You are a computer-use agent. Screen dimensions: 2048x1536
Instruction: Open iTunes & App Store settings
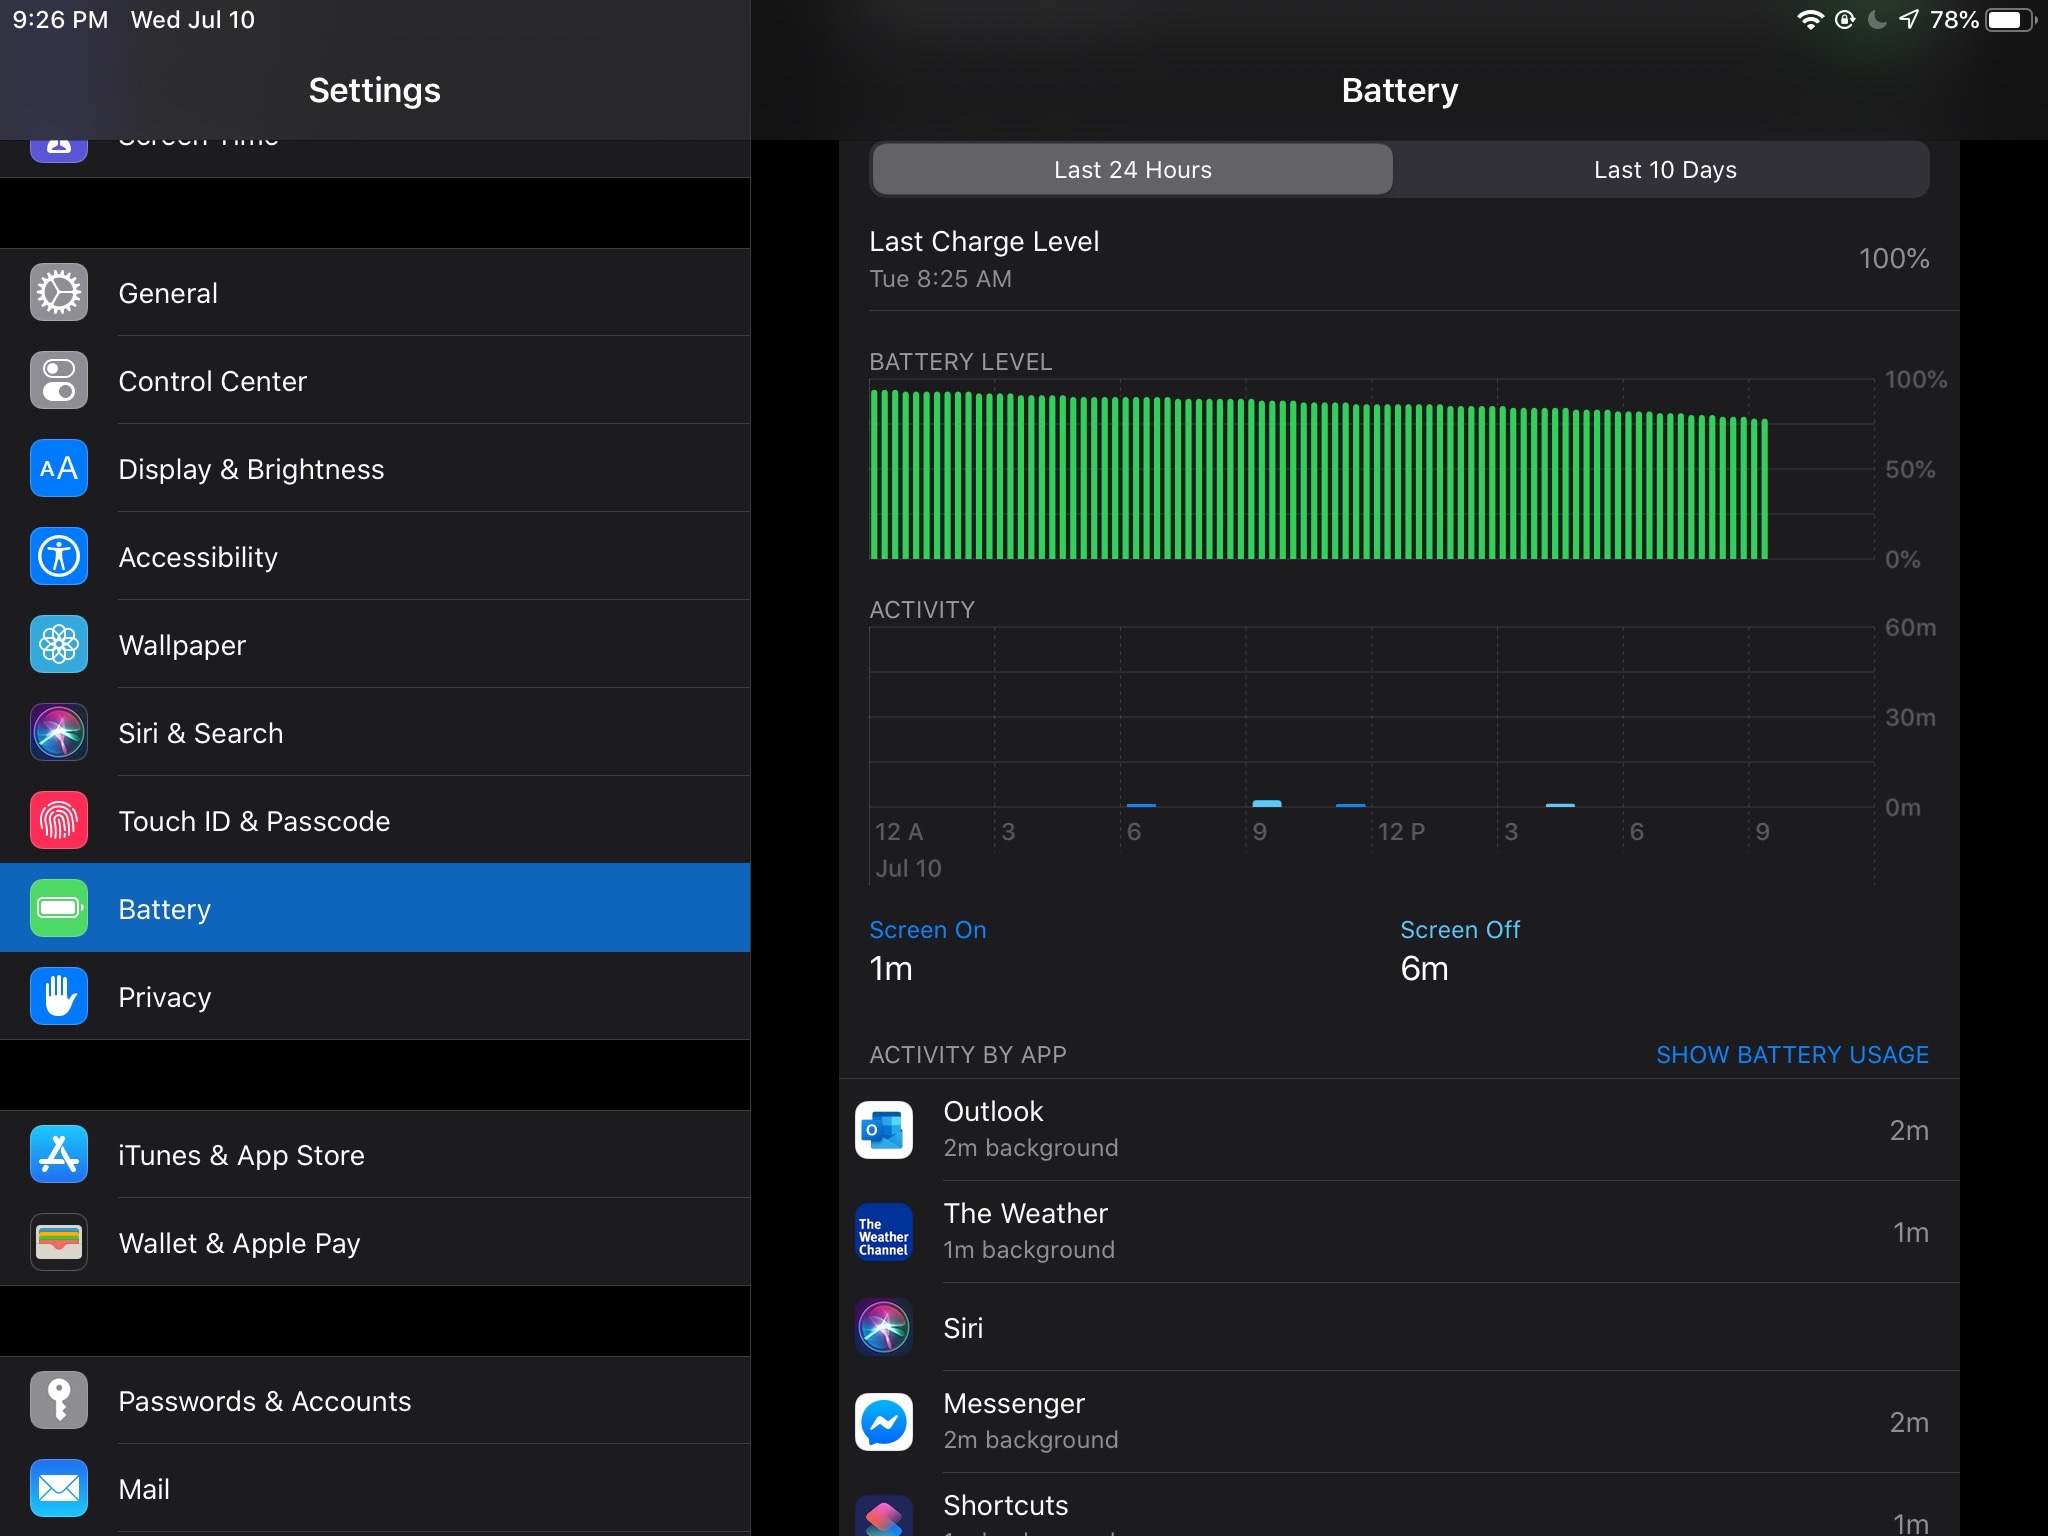point(241,1155)
